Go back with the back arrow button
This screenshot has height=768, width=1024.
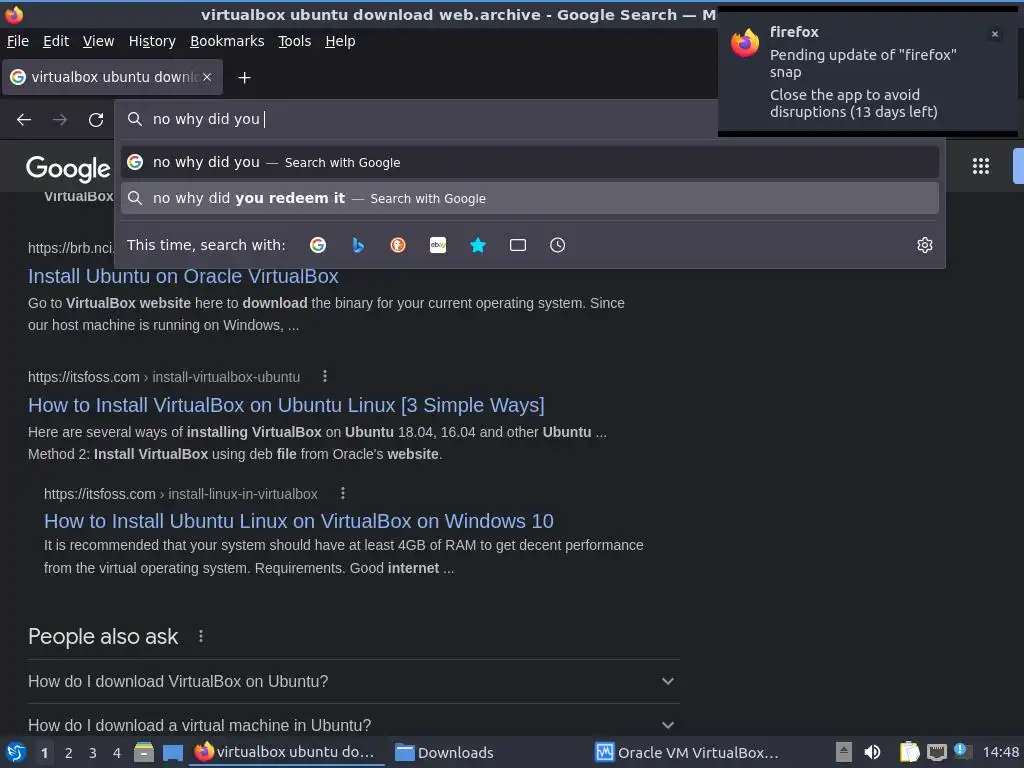[x=24, y=120]
